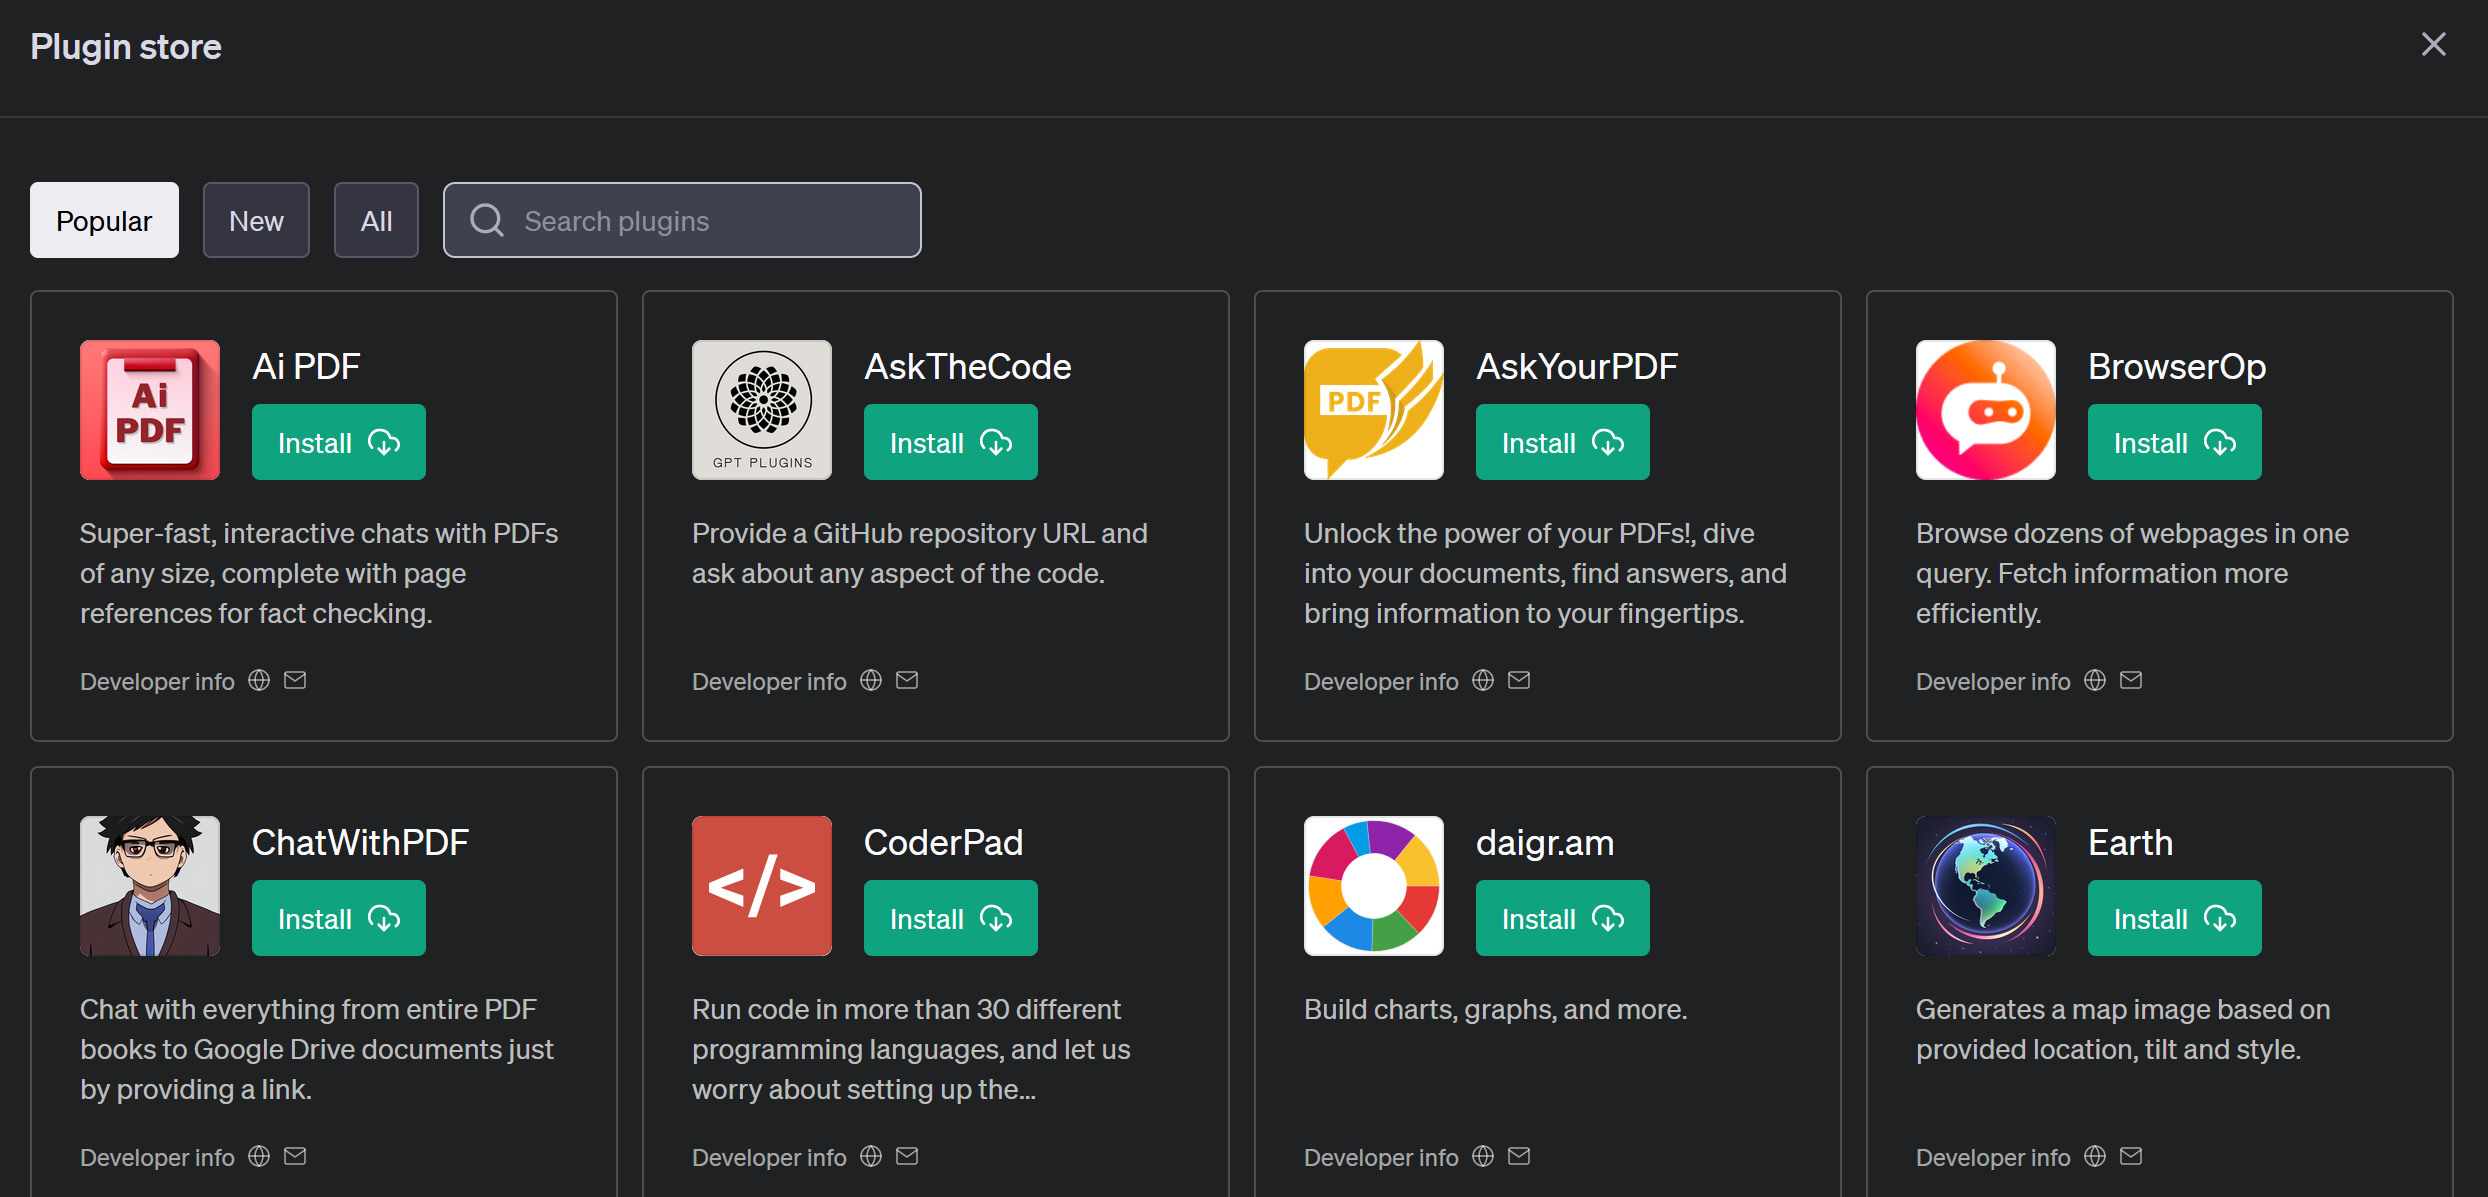Open AskYourPDF developer email icon
This screenshot has height=1197, width=2488.
click(1519, 680)
